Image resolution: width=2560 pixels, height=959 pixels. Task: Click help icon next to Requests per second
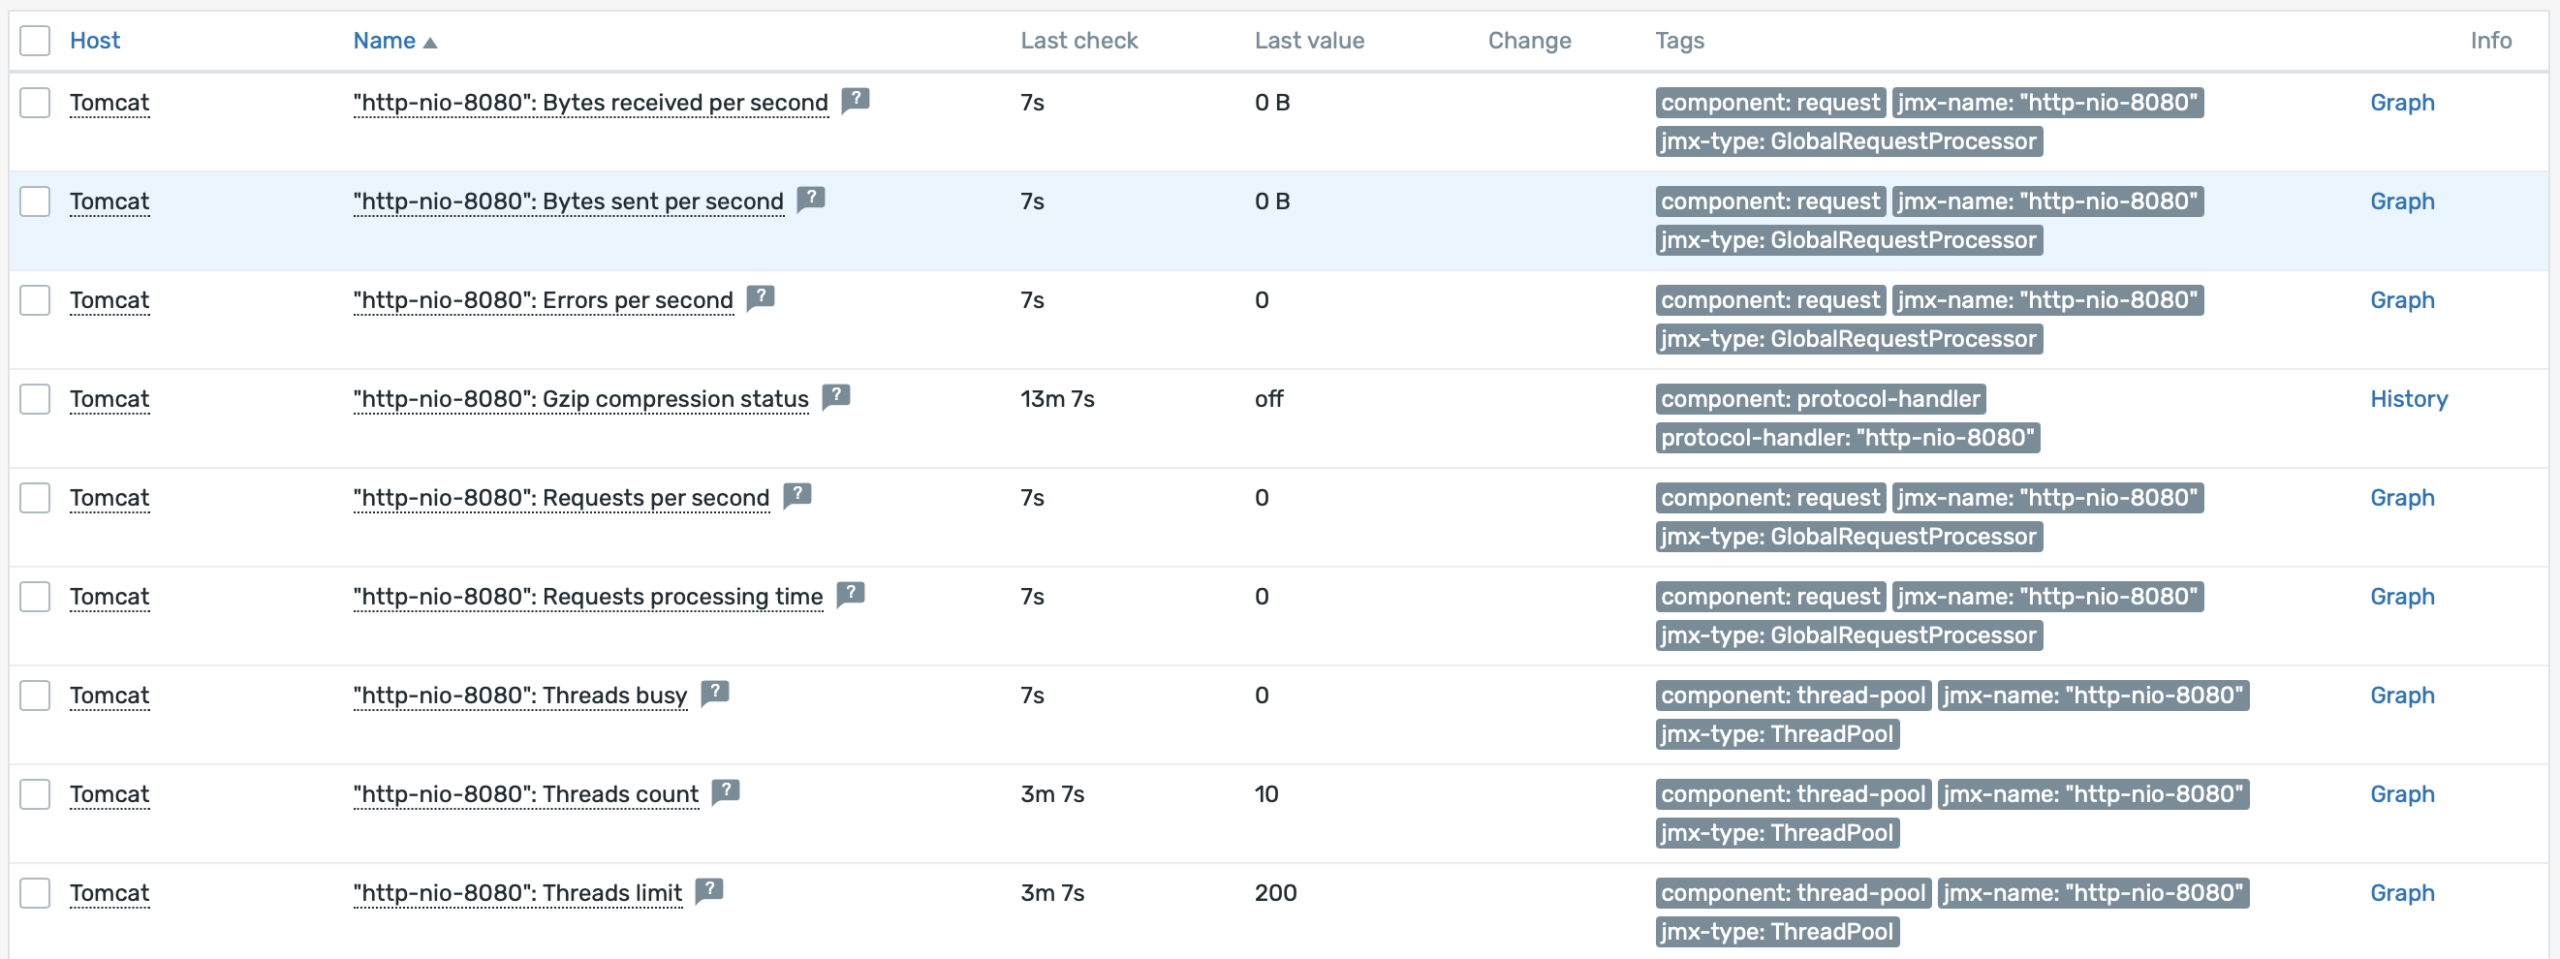[797, 496]
